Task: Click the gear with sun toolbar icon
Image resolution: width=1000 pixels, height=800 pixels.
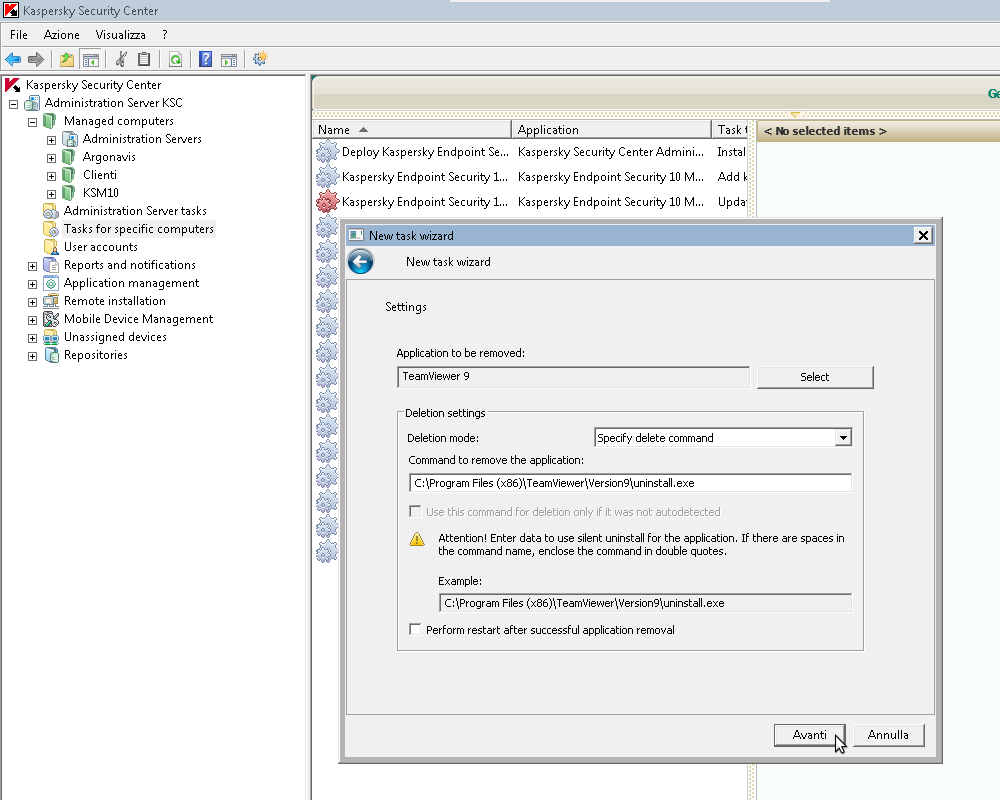Action: coord(260,59)
